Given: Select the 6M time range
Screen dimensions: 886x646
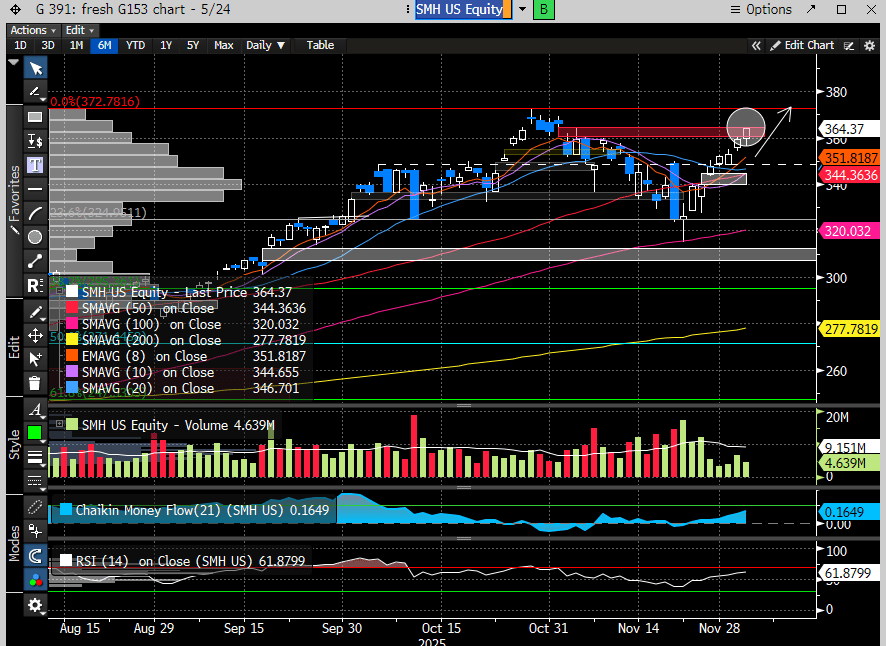Looking at the screenshot, I should pos(105,45).
